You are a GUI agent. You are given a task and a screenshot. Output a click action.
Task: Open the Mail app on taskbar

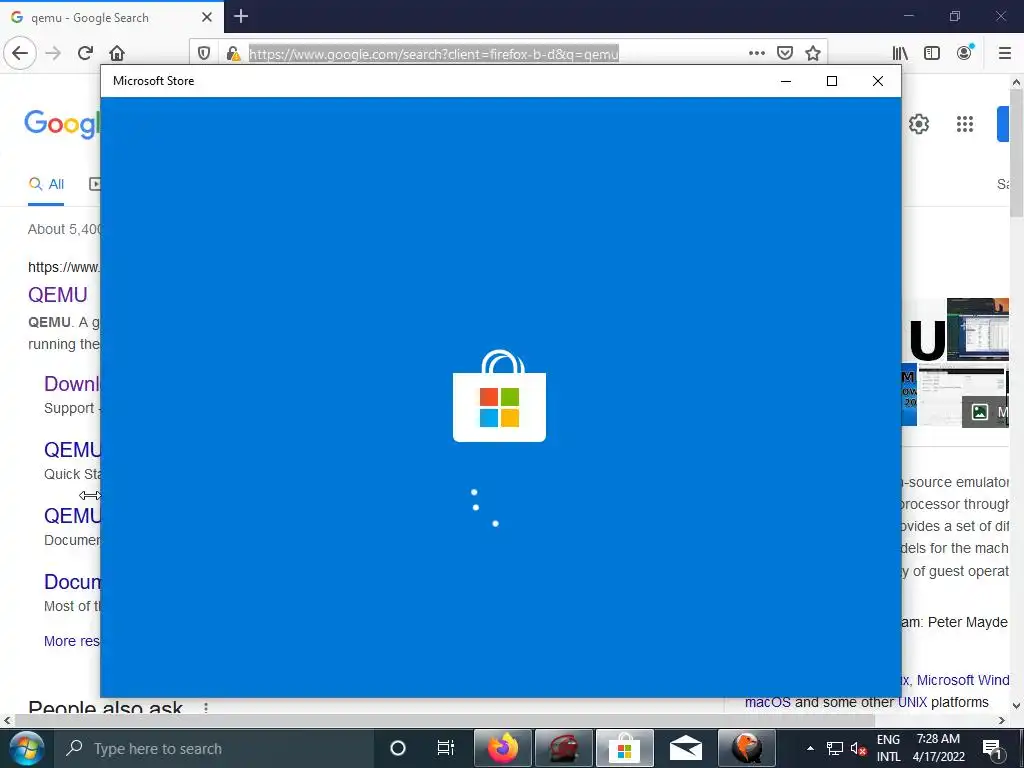point(686,748)
